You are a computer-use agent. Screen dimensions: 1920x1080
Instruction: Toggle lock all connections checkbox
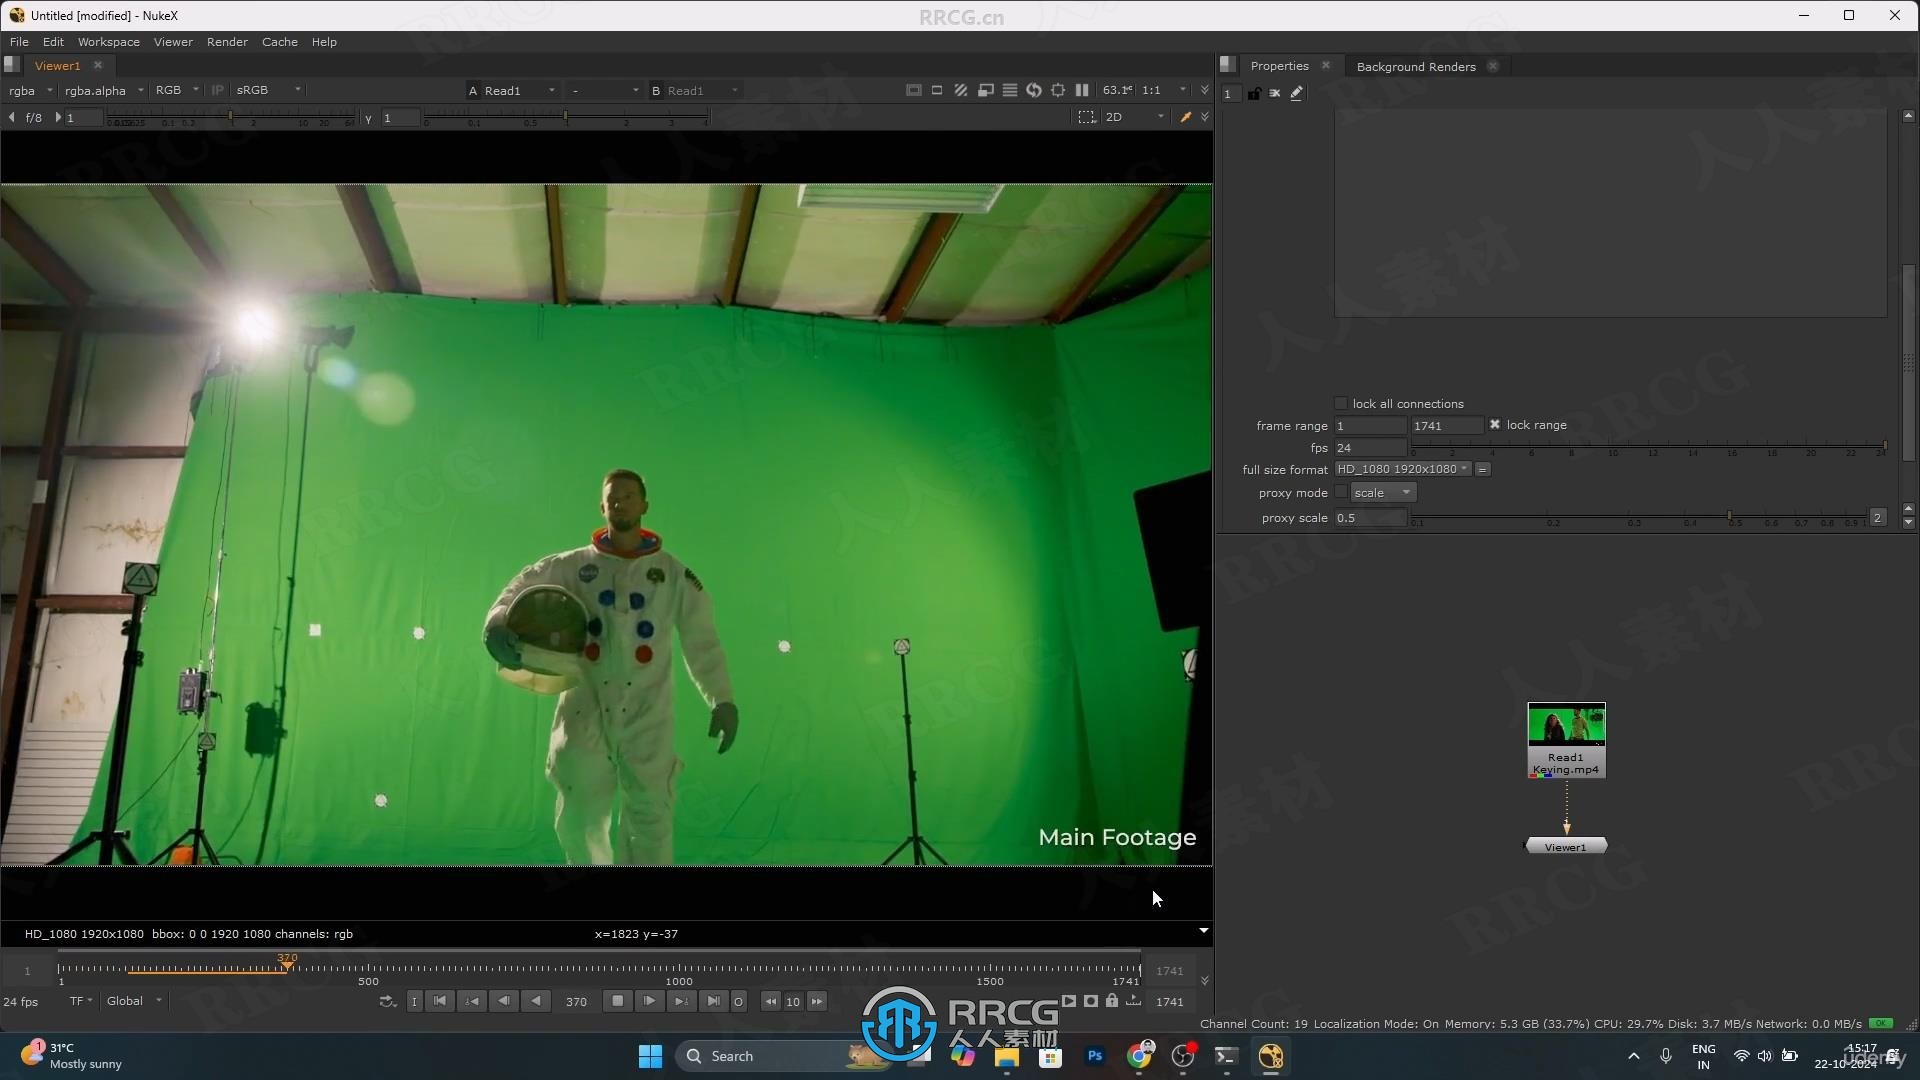tap(1342, 404)
